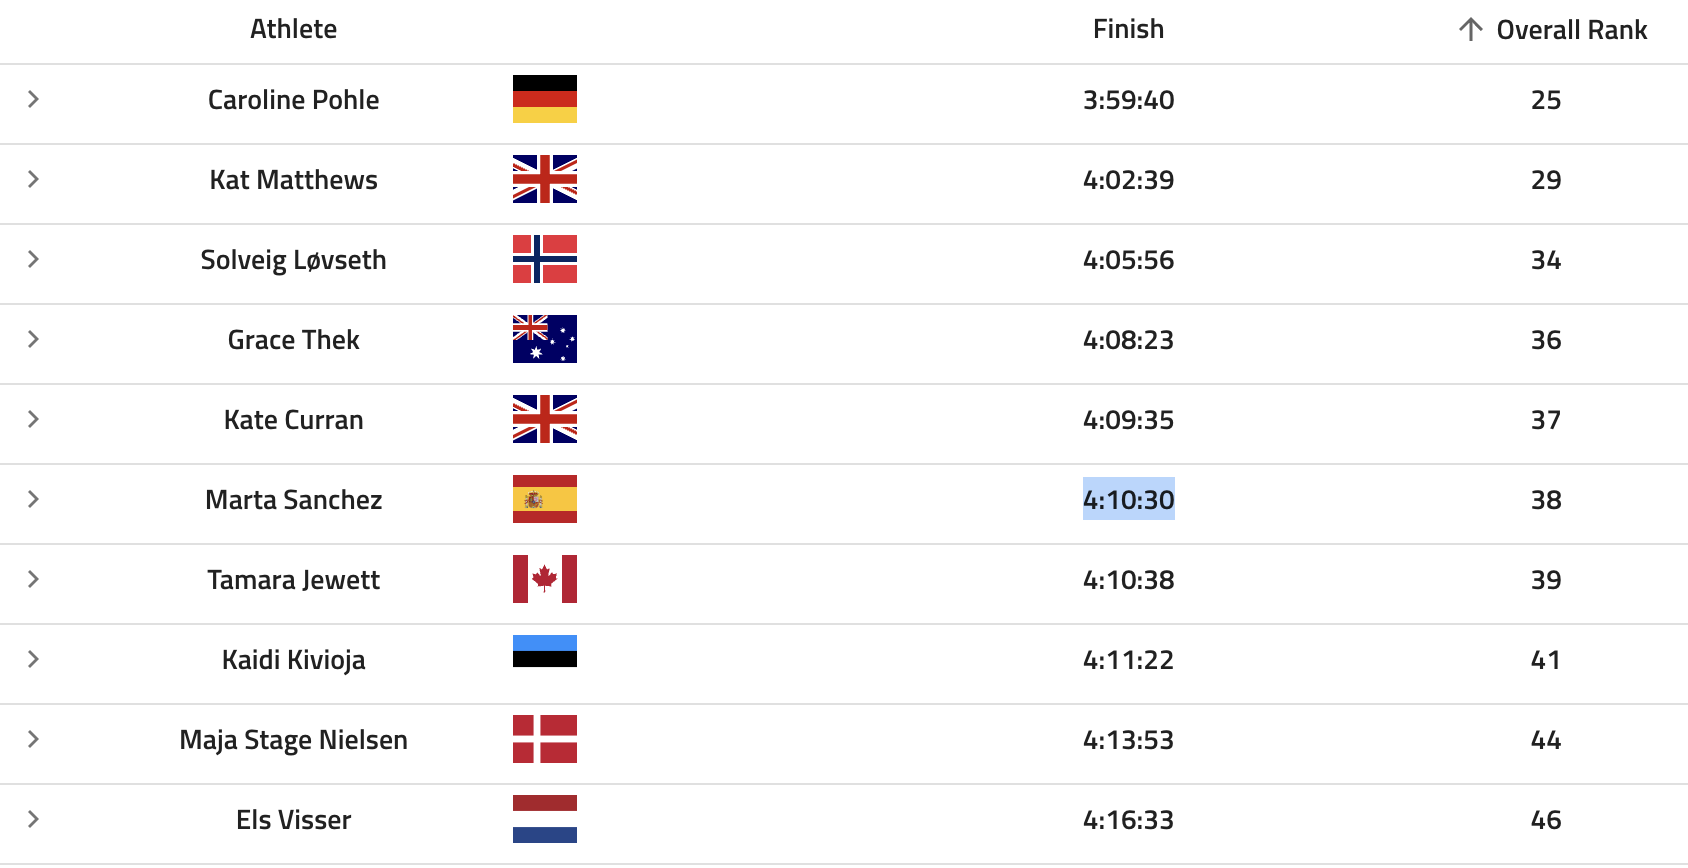Sort by the Finish column header

(1128, 29)
